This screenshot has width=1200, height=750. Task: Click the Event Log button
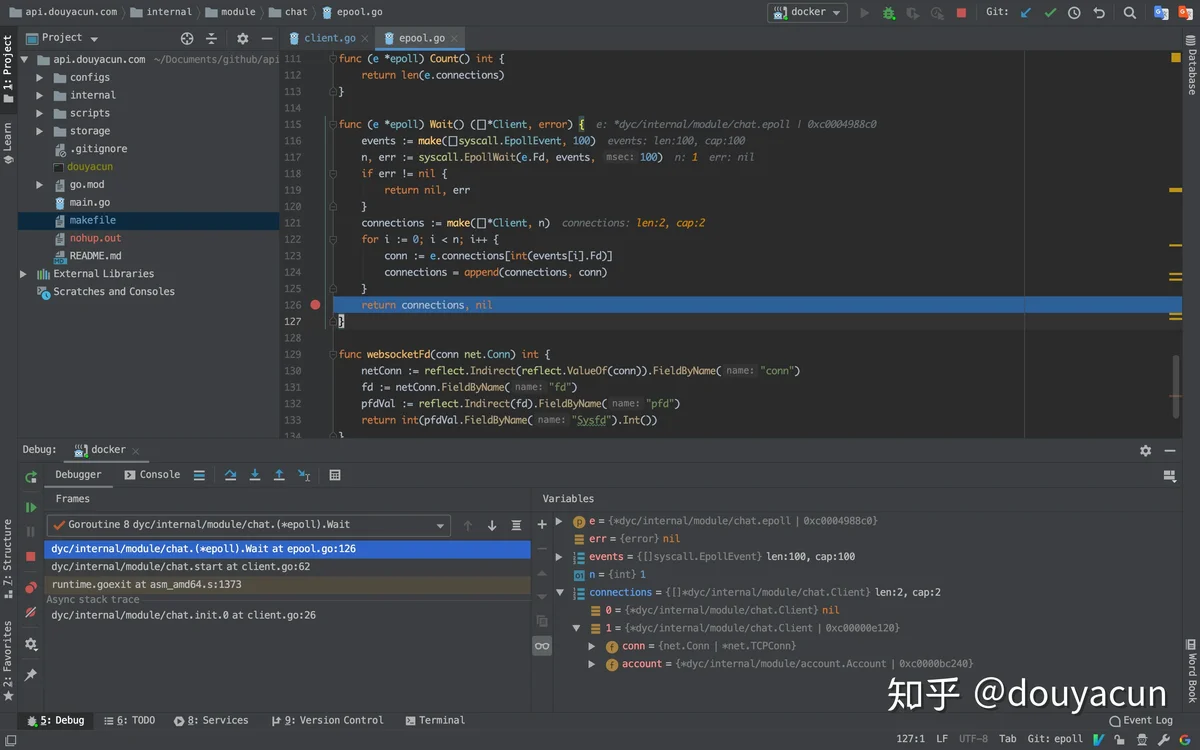tap(1140, 720)
